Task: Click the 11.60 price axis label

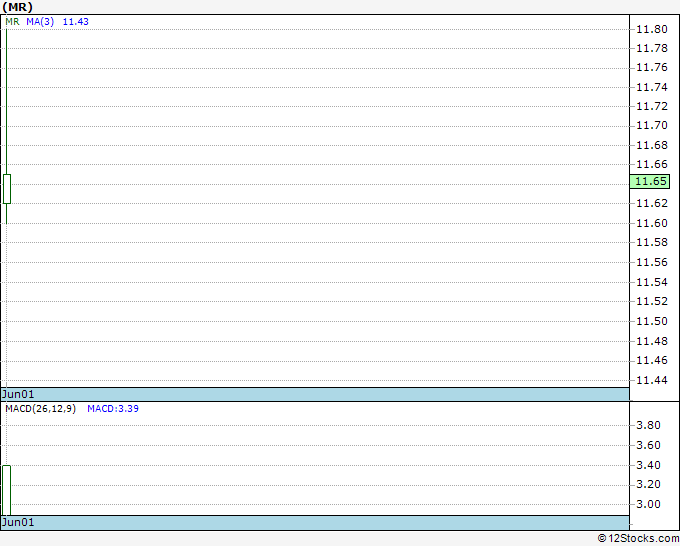Action: [651, 223]
